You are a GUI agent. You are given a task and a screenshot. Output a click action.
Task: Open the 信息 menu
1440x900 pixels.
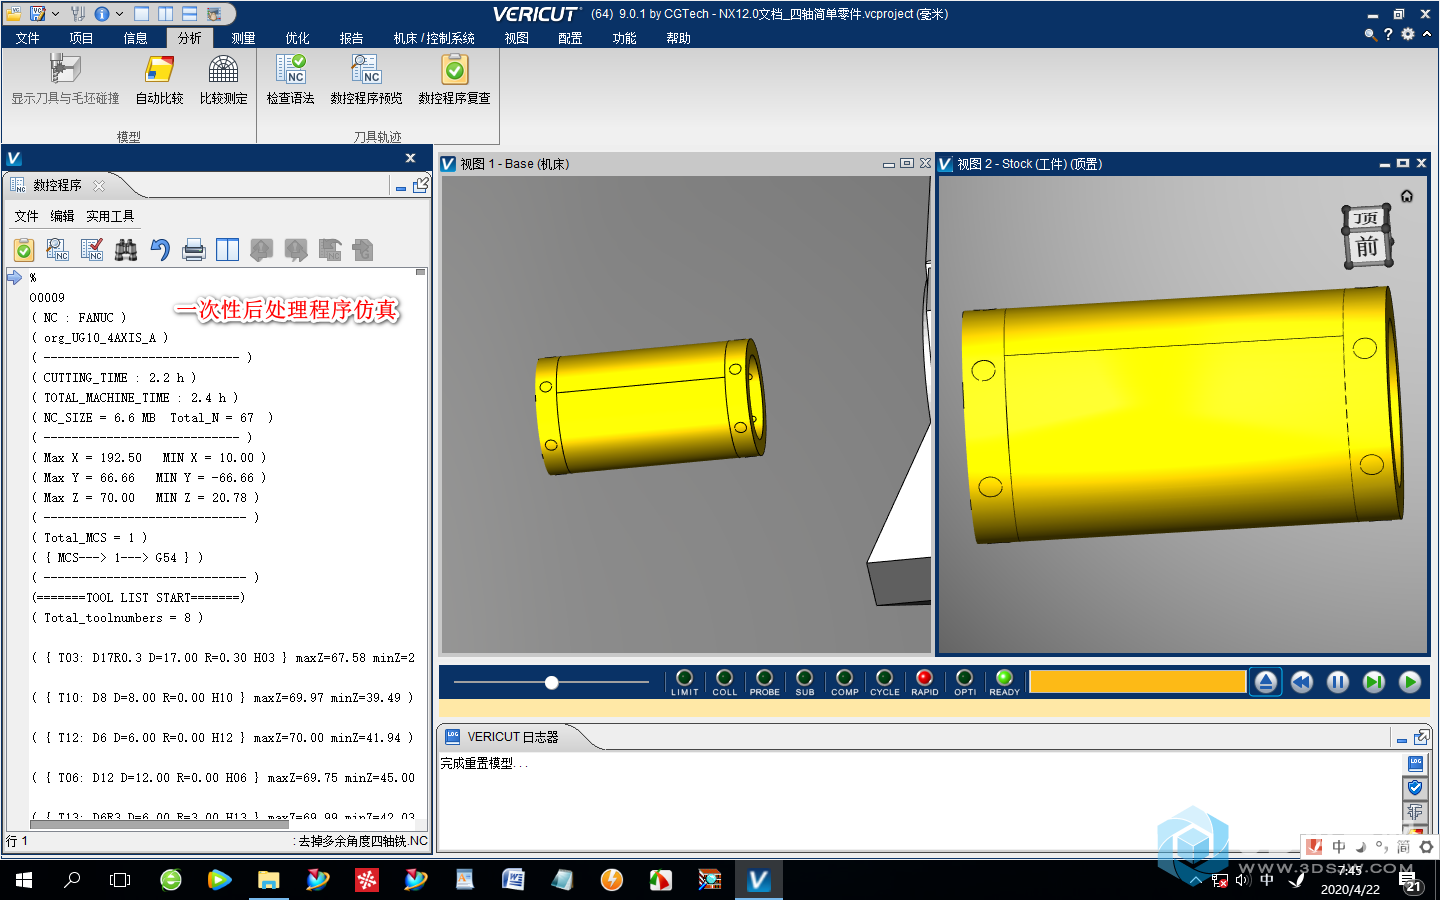tap(136, 38)
